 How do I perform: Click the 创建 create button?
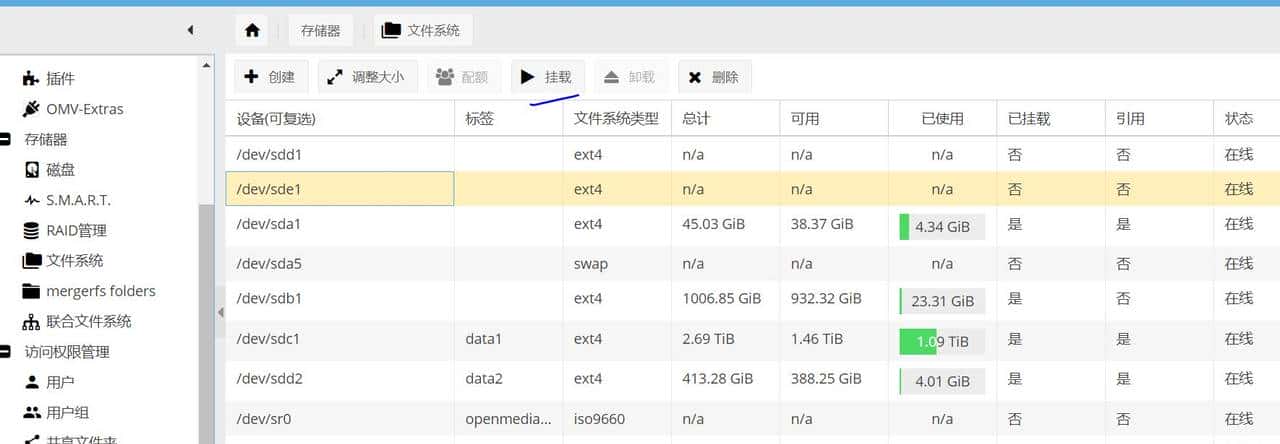270,77
